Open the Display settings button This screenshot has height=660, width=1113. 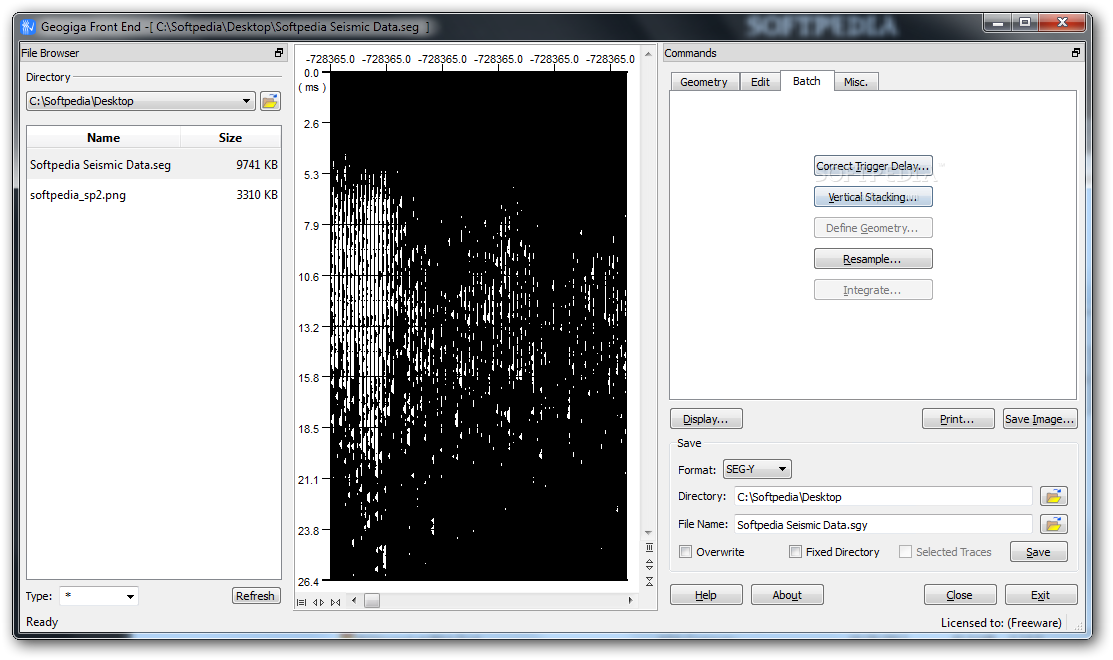[706, 419]
